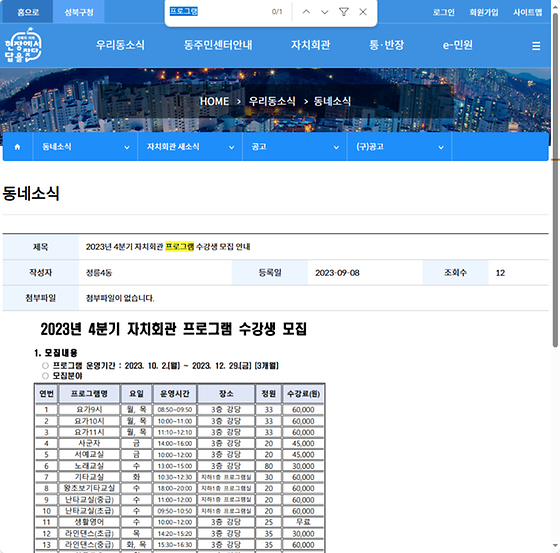The image size is (560, 553).
Task: Click the 요가11시 program cell
Action: pyautogui.click(x=89, y=432)
